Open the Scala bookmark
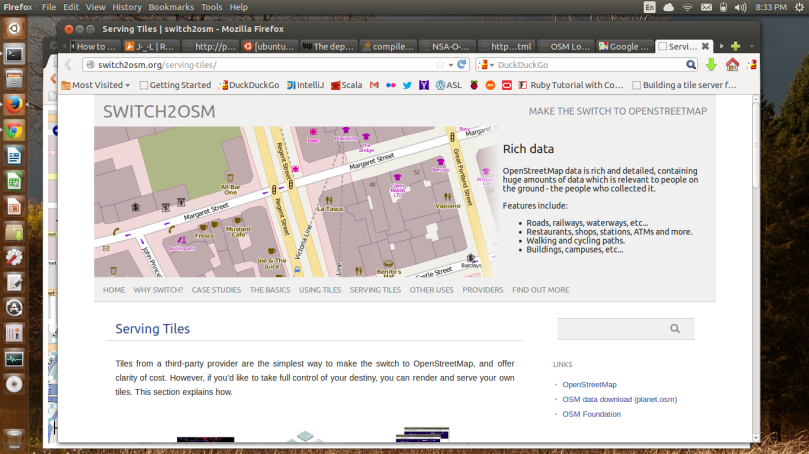 coord(347,85)
